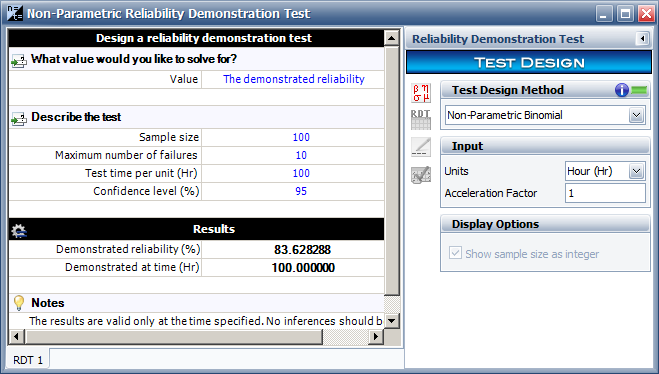
Task: Click Demonstrated at time result 100.000000
Action: (x=303, y=268)
